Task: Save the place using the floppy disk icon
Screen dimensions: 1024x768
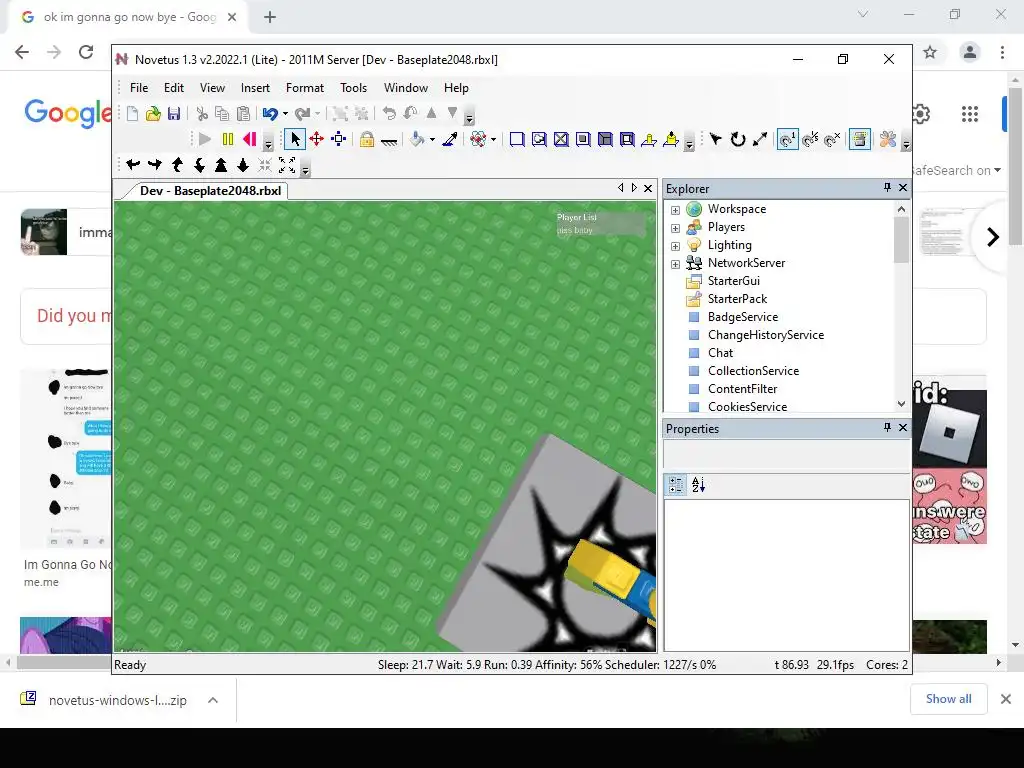Action: (x=174, y=114)
